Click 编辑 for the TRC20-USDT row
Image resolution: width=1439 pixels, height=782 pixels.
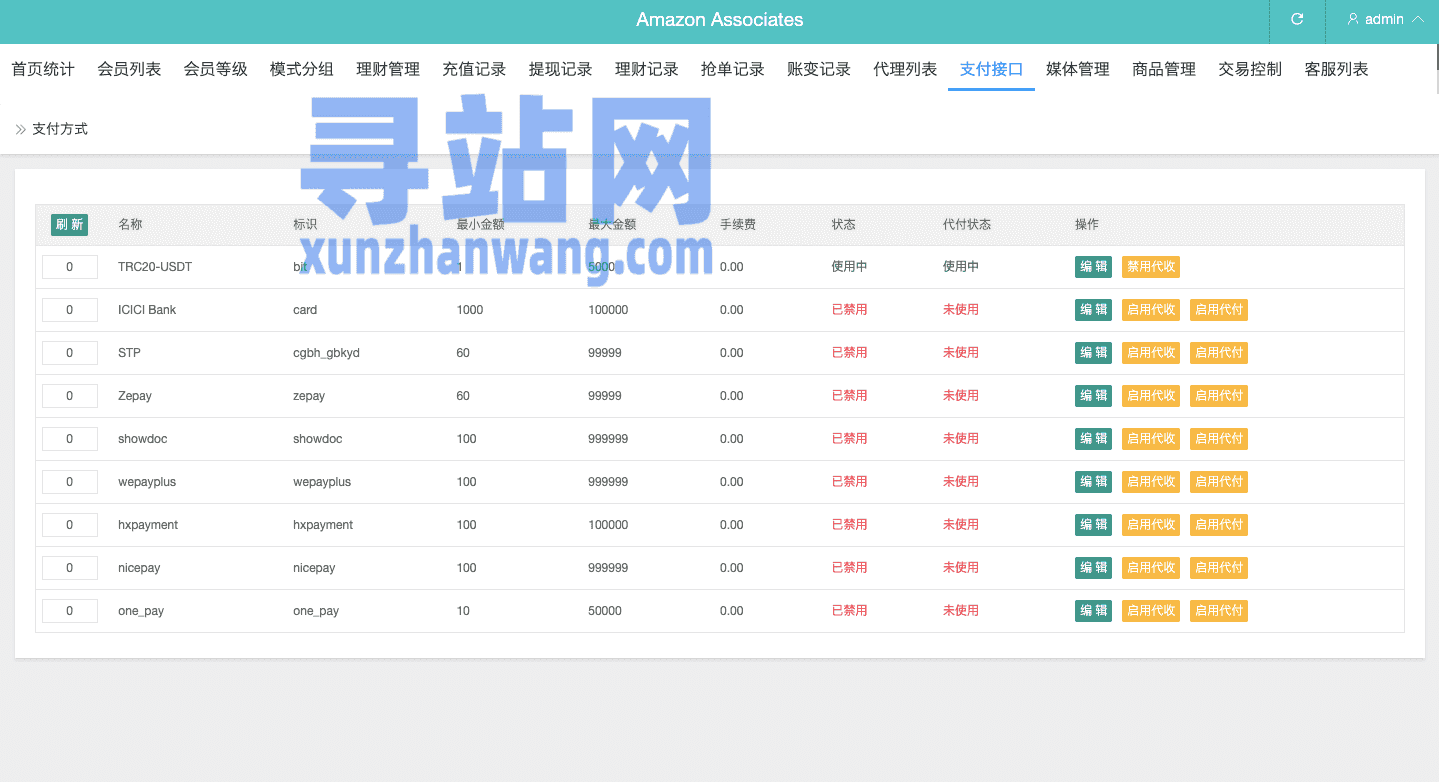[x=1093, y=267]
